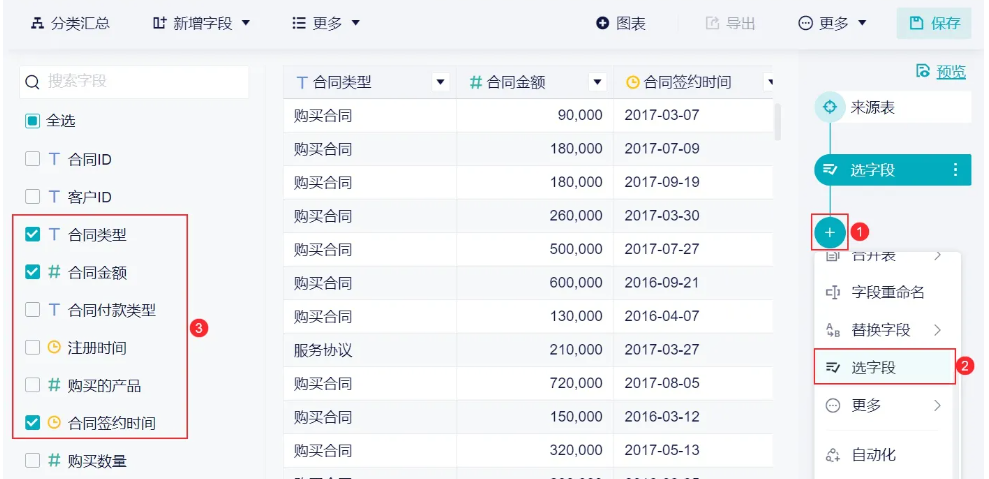
Task: Click the 分类汇总 grouping icon
Action: point(38,23)
